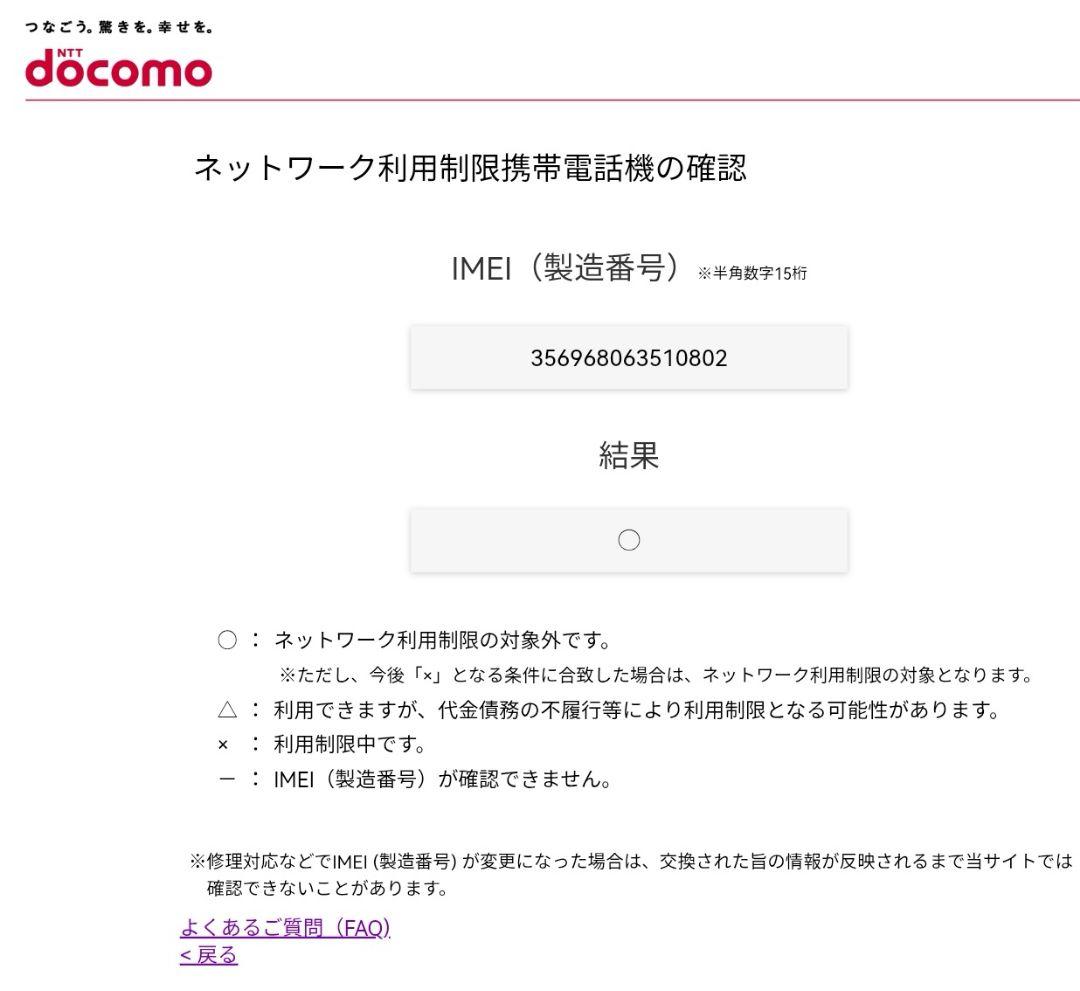Click the 結果 label

(x=629, y=456)
